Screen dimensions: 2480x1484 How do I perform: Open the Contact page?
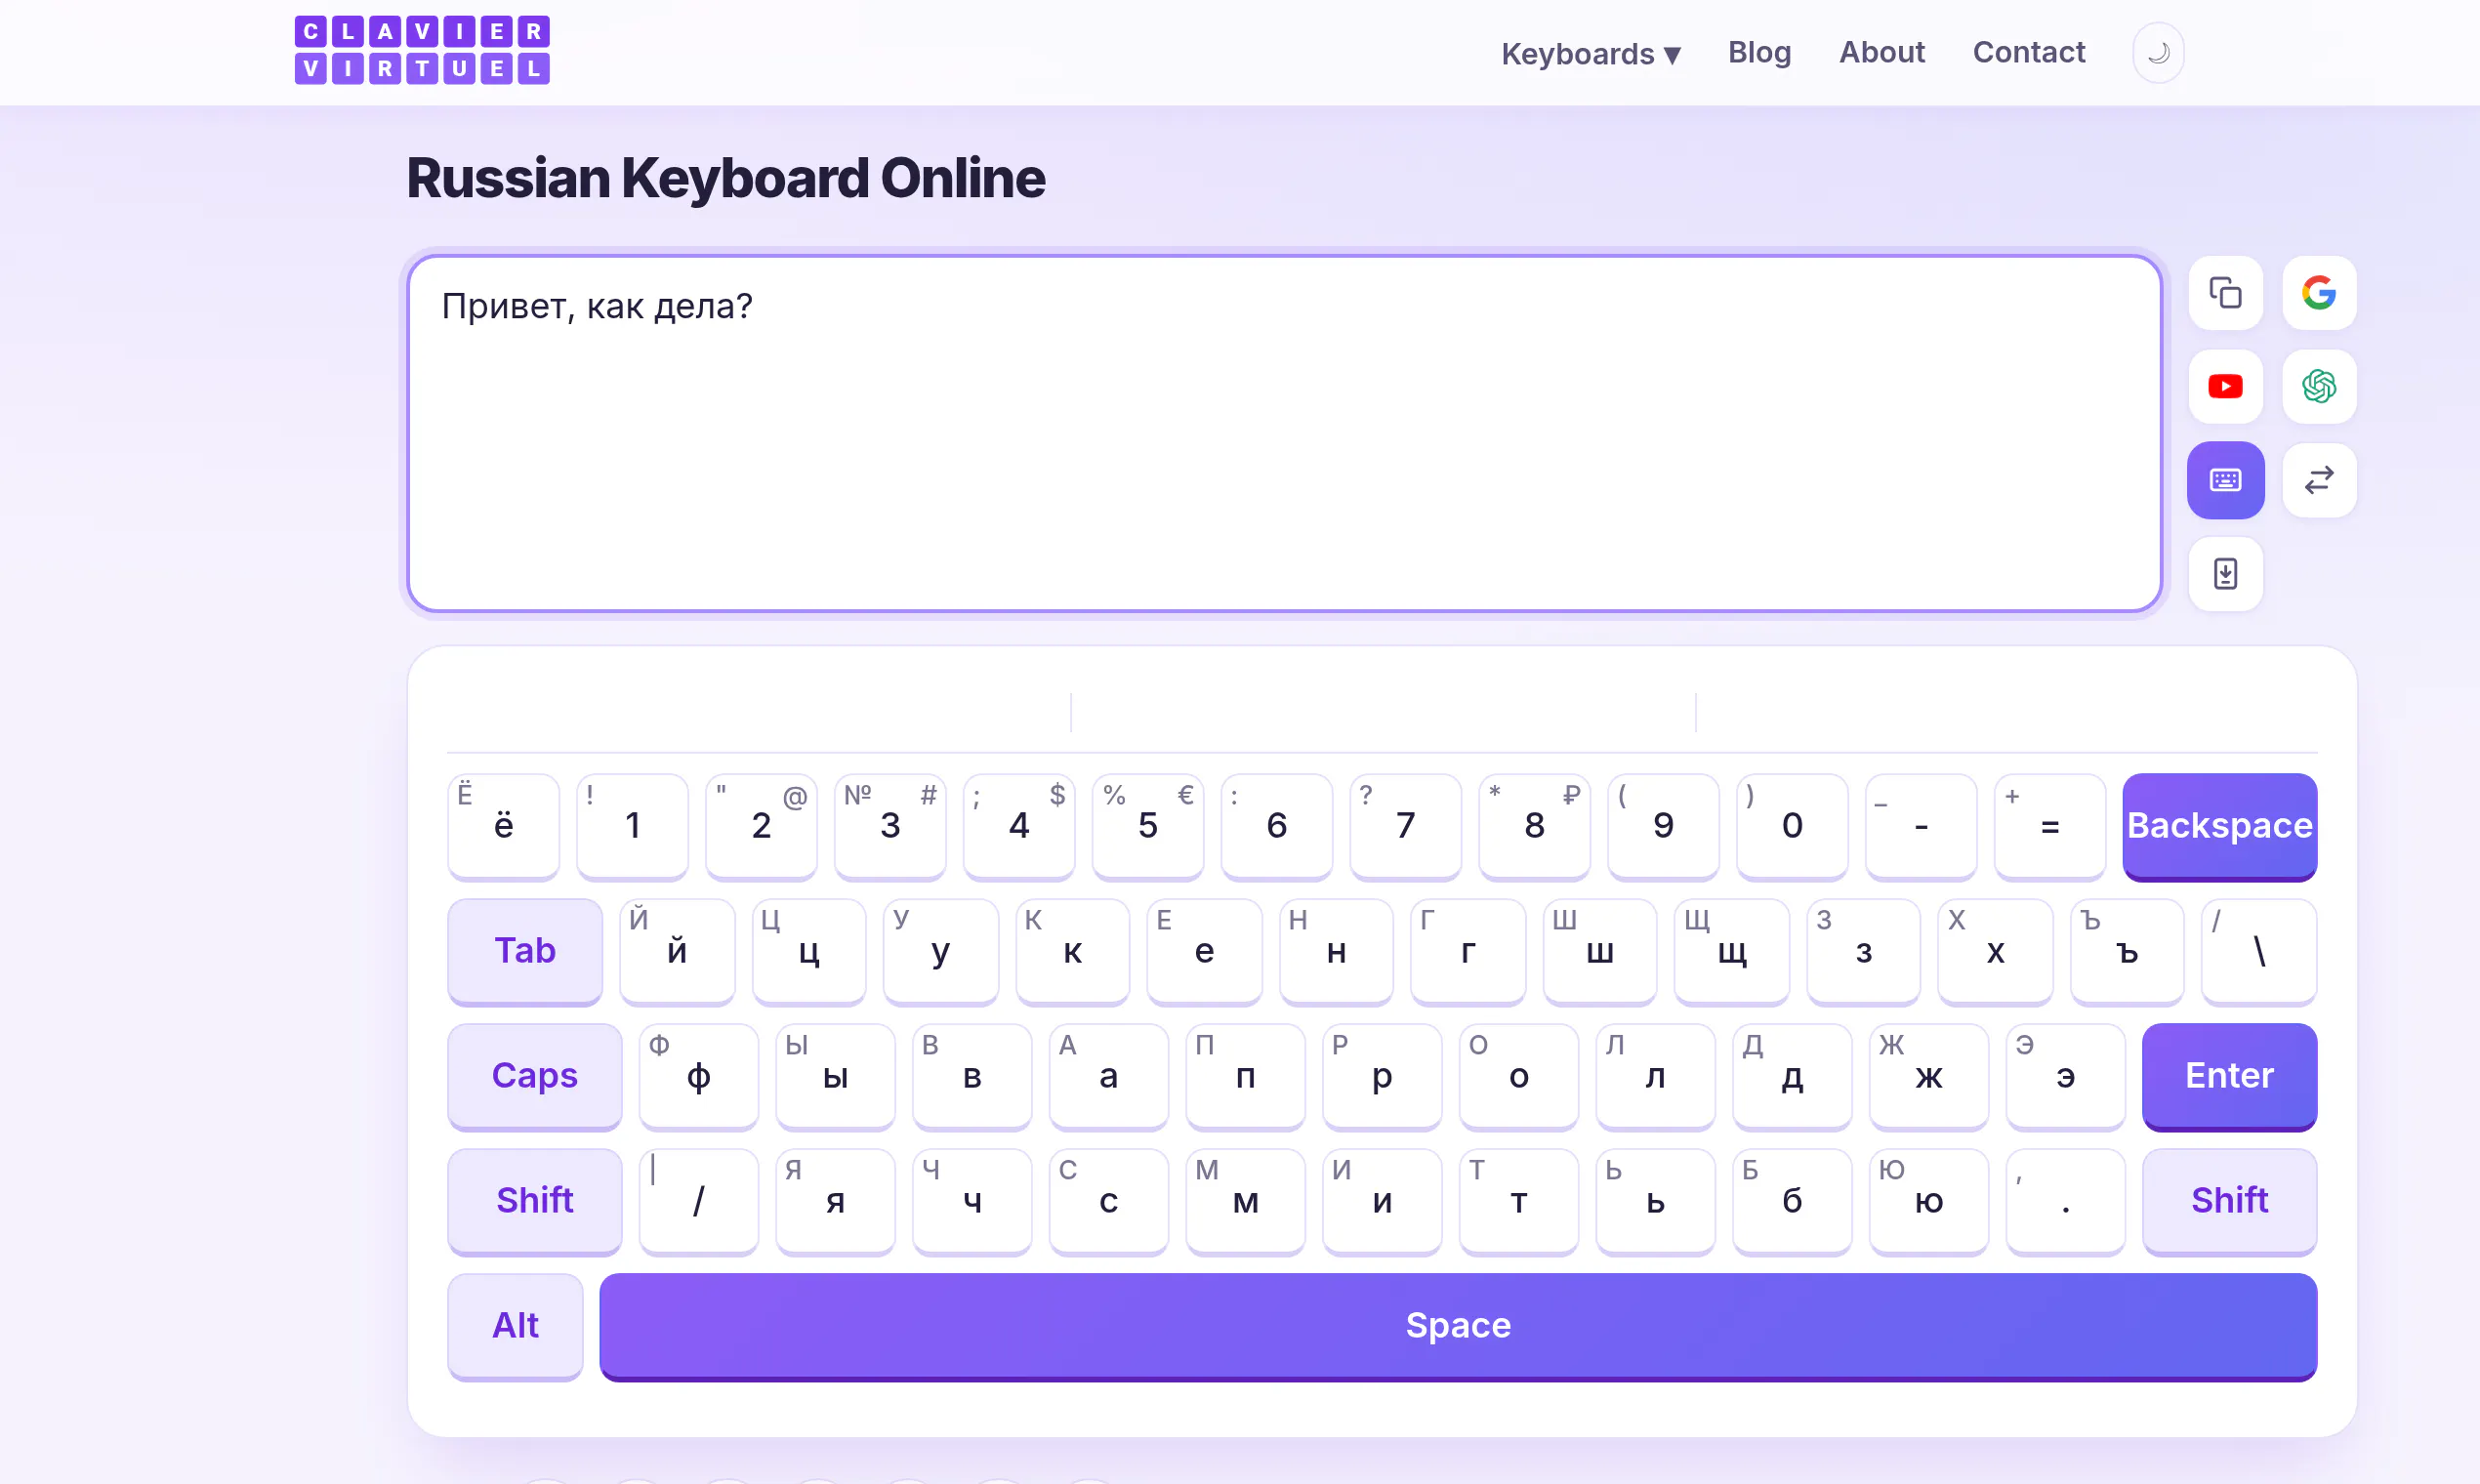tap(2028, 52)
